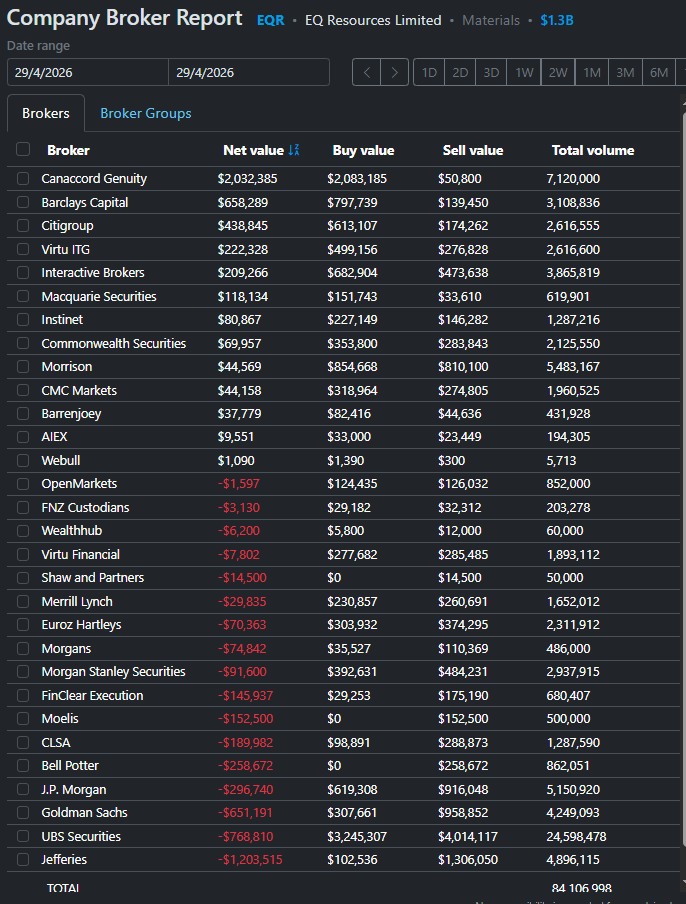
Task: Click the Net value sort icon
Action: pyautogui.click(x=294, y=150)
